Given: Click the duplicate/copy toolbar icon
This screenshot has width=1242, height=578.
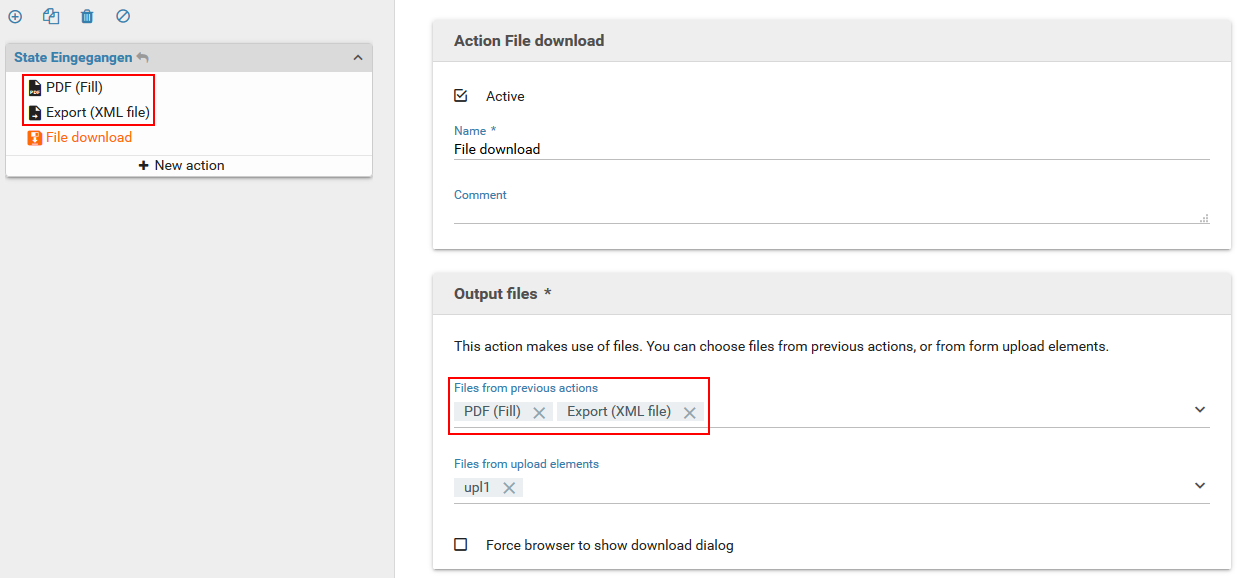Looking at the screenshot, I should (51, 17).
